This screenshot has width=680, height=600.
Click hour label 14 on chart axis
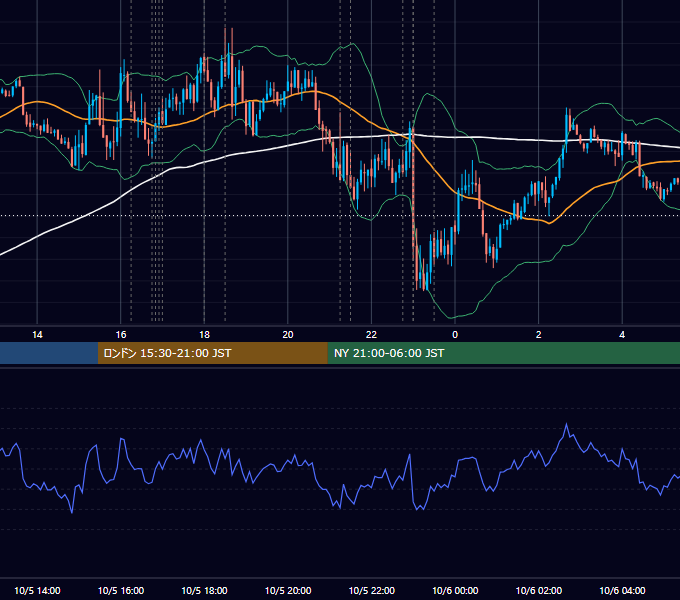37,335
